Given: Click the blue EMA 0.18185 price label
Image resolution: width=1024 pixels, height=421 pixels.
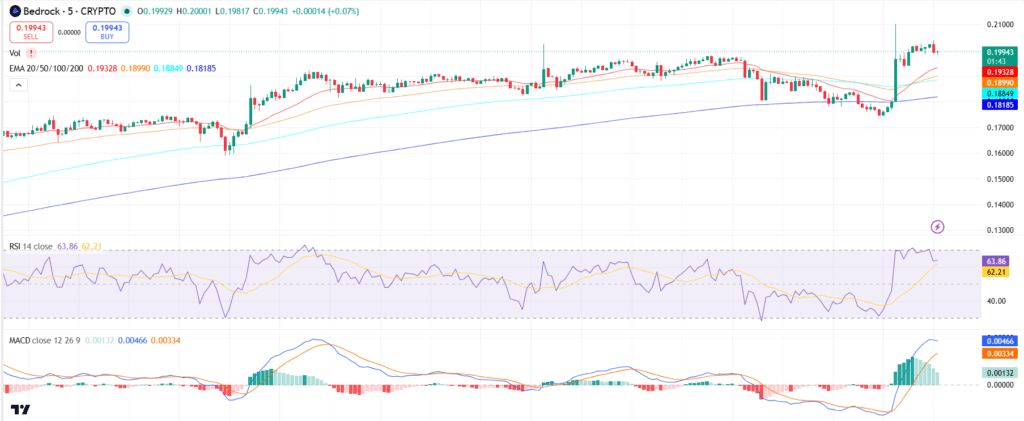Looking at the screenshot, I should click(x=999, y=104).
